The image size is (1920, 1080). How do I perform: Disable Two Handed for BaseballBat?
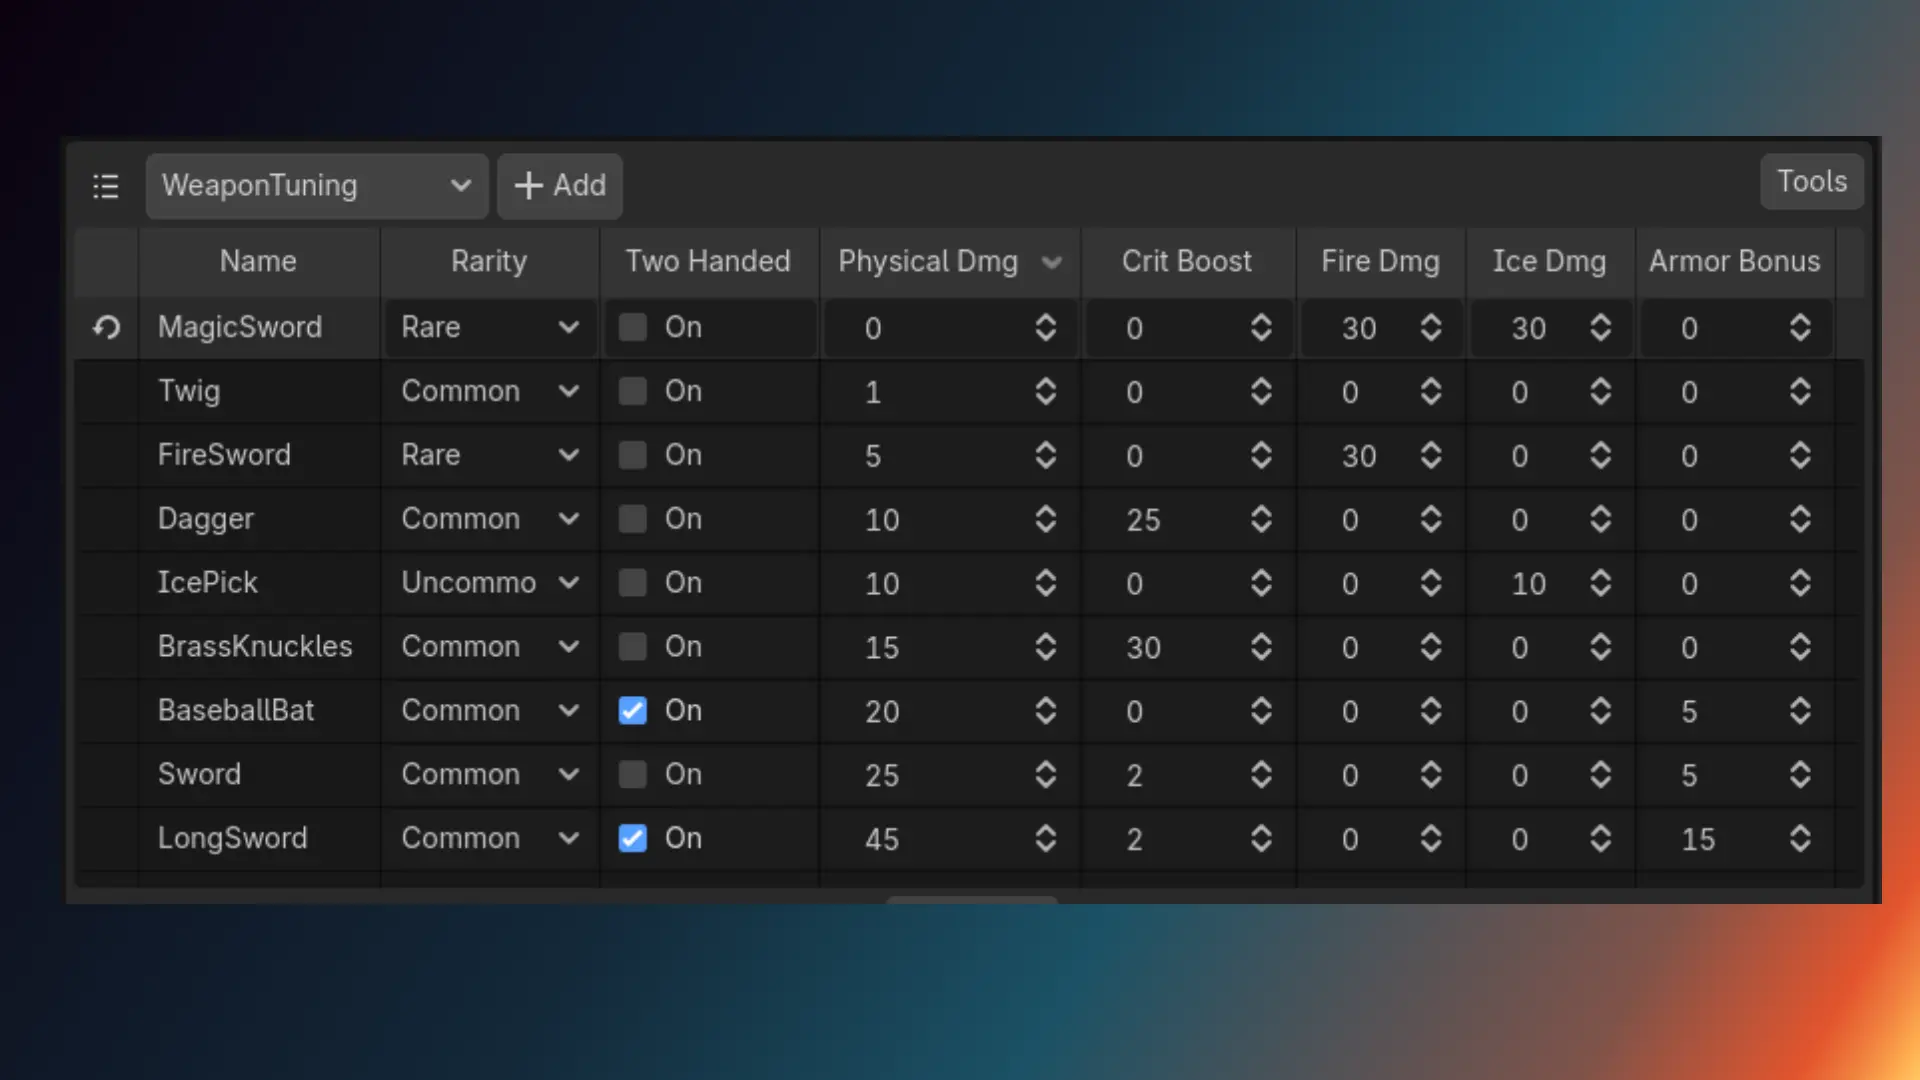tap(632, 711)
